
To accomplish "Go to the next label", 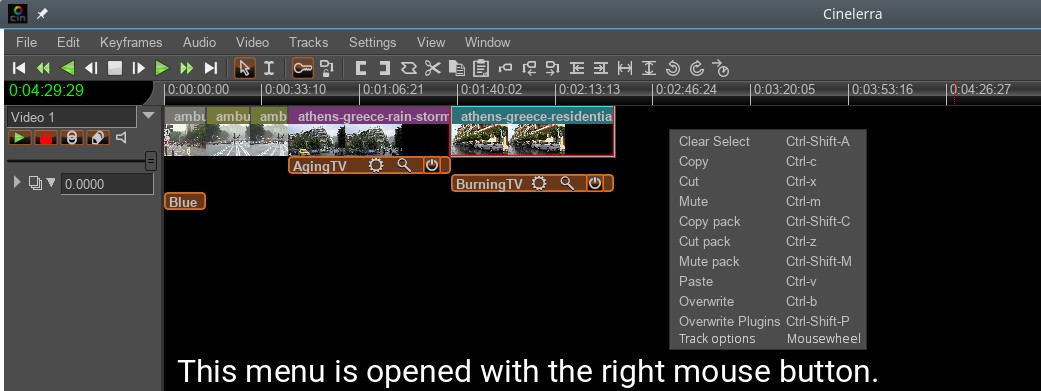I will 553,68.
